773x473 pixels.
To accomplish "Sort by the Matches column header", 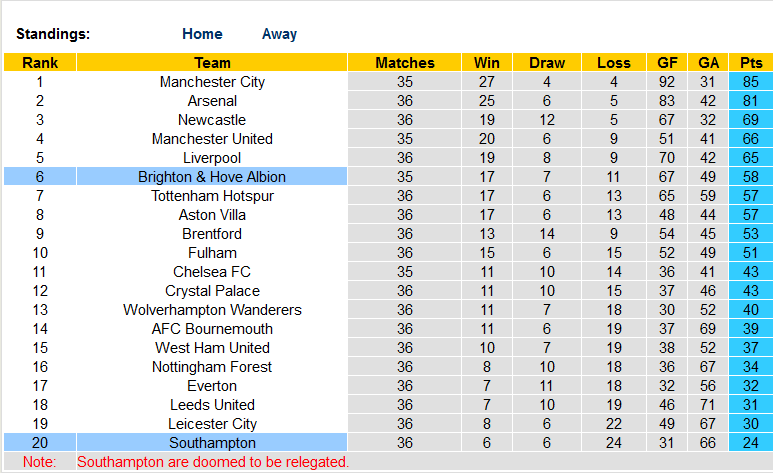I will click(405, 63).
